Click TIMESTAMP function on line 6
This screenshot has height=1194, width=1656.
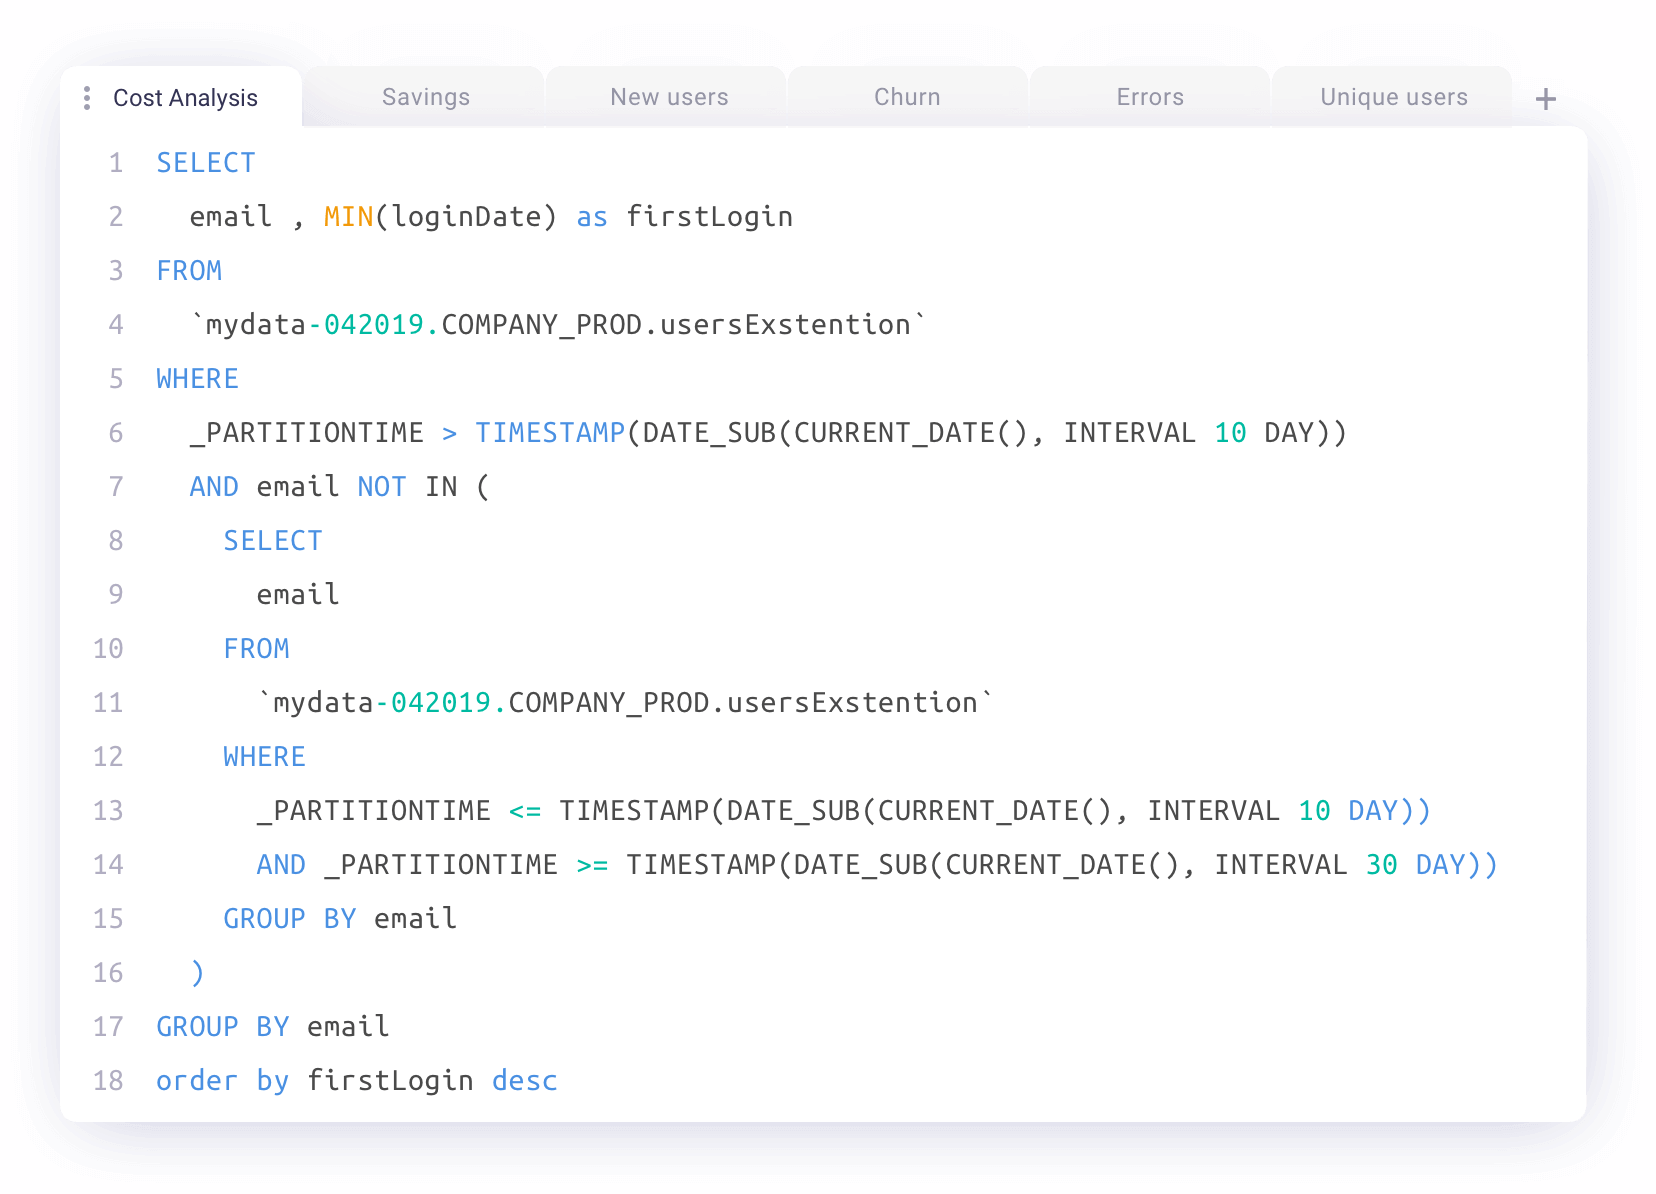click(x=550, y=433)
